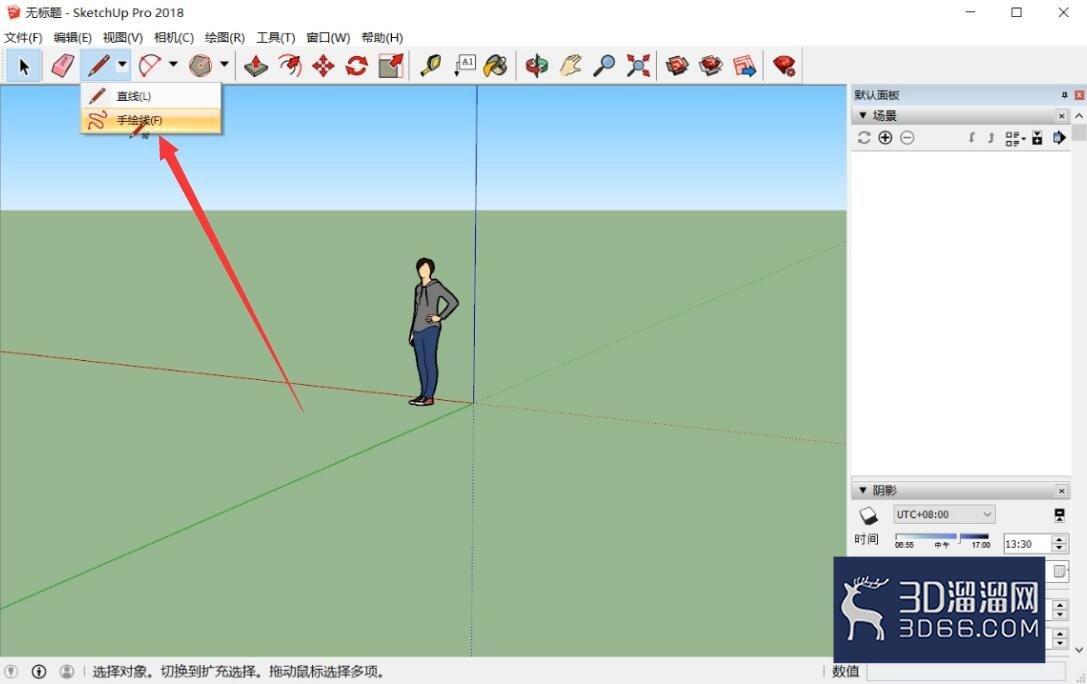This screenshot has width=1087, height=684.
Task: Click the 数值 measurements input box
Action: pos(966,672)
